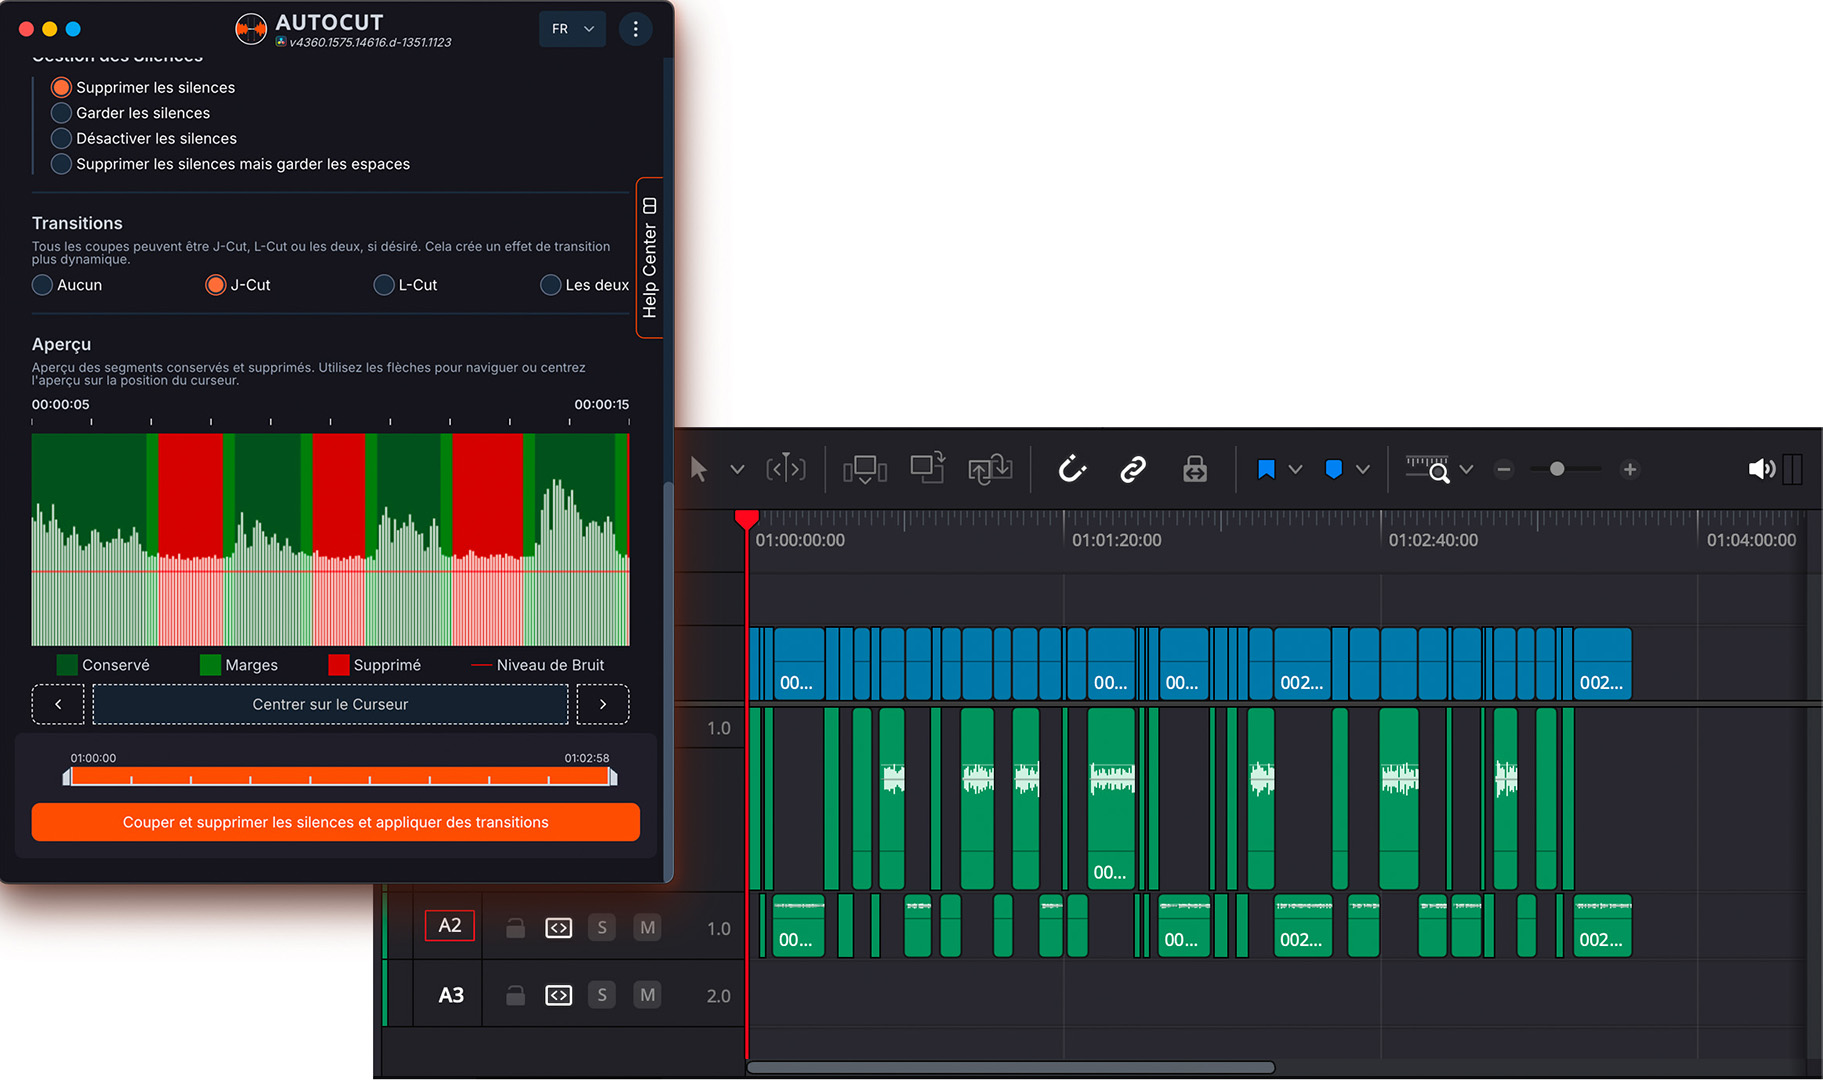Click 'Centrer sur le Curseur' button
The height and width of the screenshot is (1080, 1823).
[330, 704]
